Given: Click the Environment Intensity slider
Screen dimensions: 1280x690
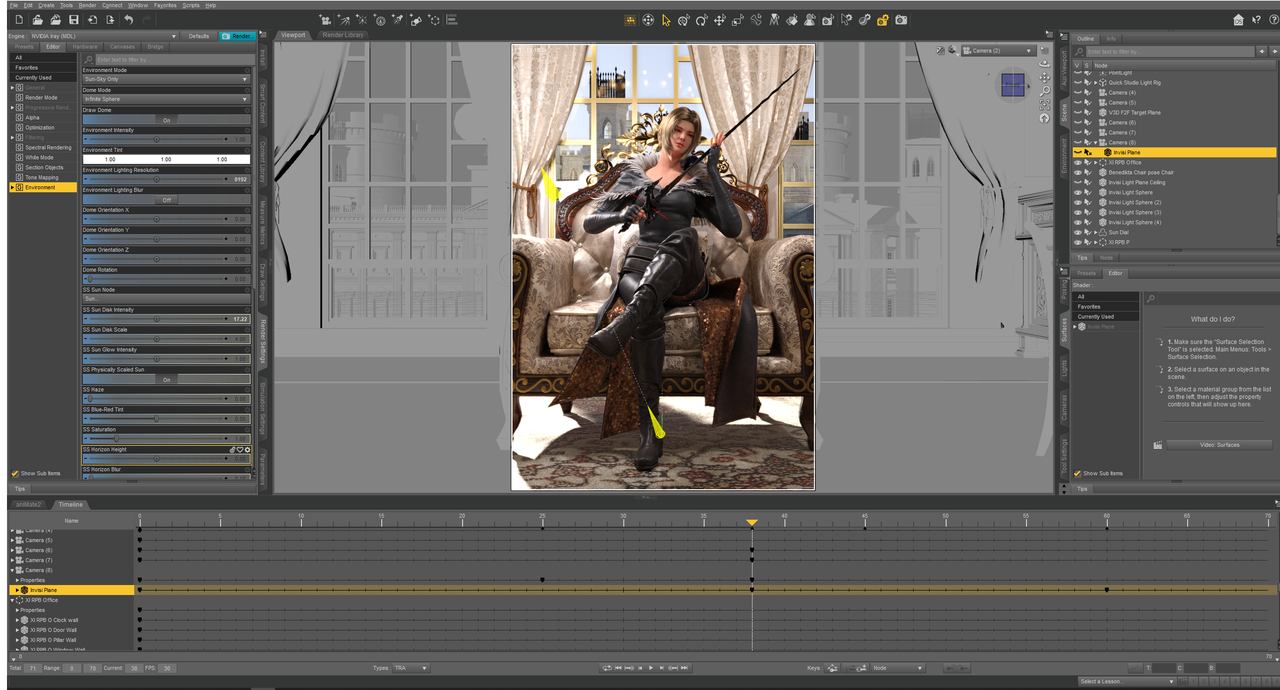Looking at the screenshot, I should click(166, 139).
